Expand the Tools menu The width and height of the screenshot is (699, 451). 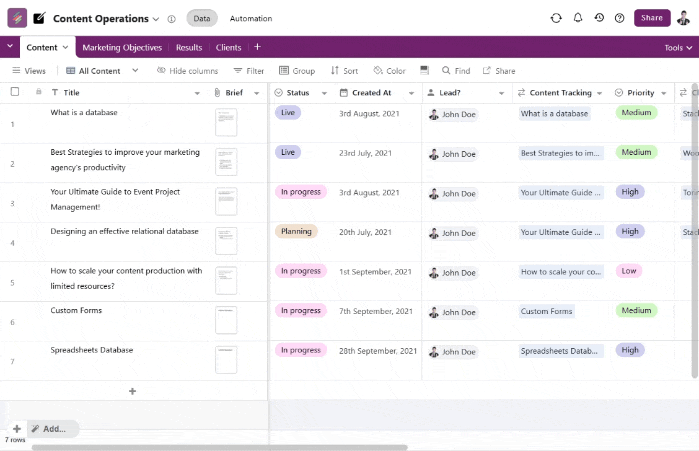(x=677, y=47)
